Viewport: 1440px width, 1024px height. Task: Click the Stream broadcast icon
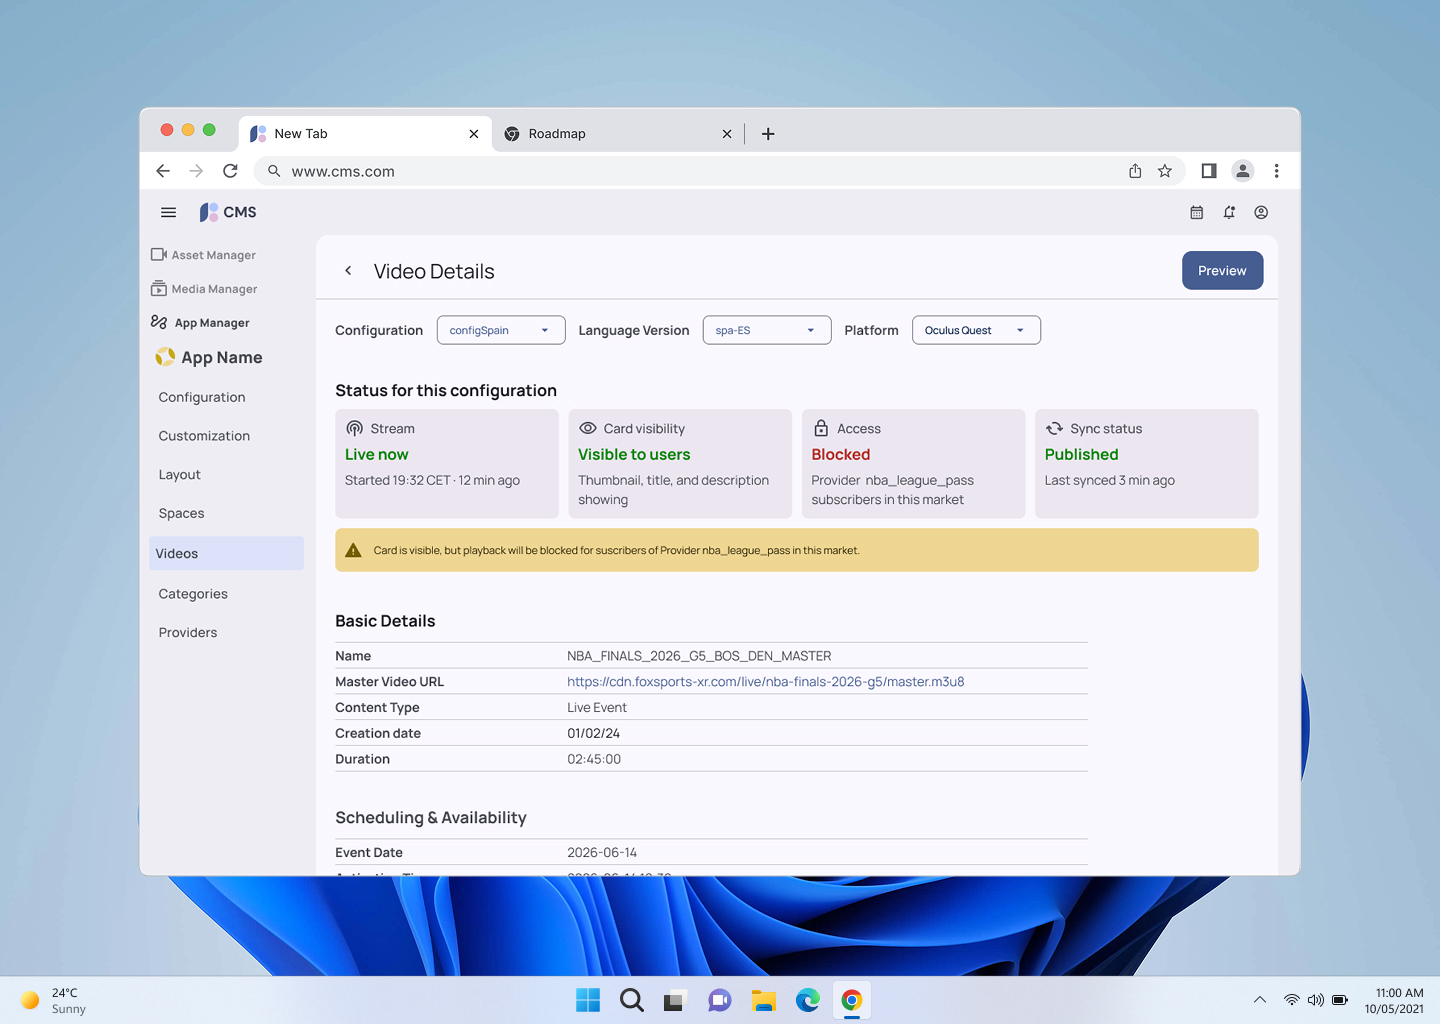354,428
